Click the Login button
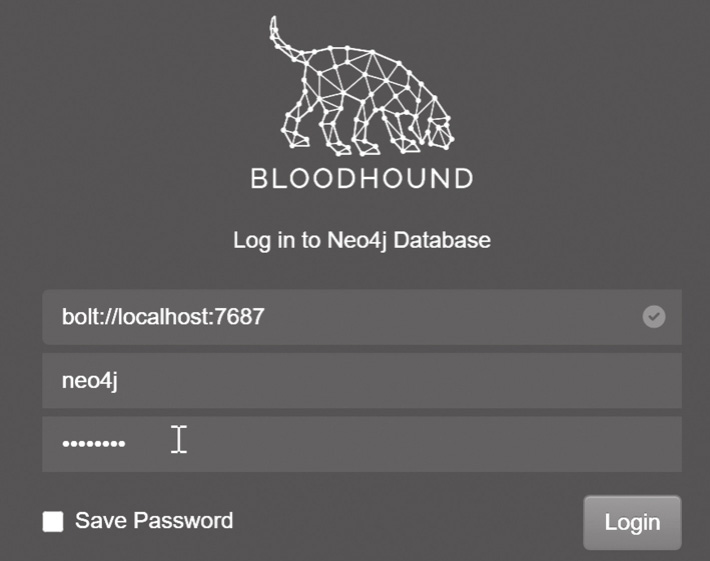Screen dimensions: 710x561 632,523
